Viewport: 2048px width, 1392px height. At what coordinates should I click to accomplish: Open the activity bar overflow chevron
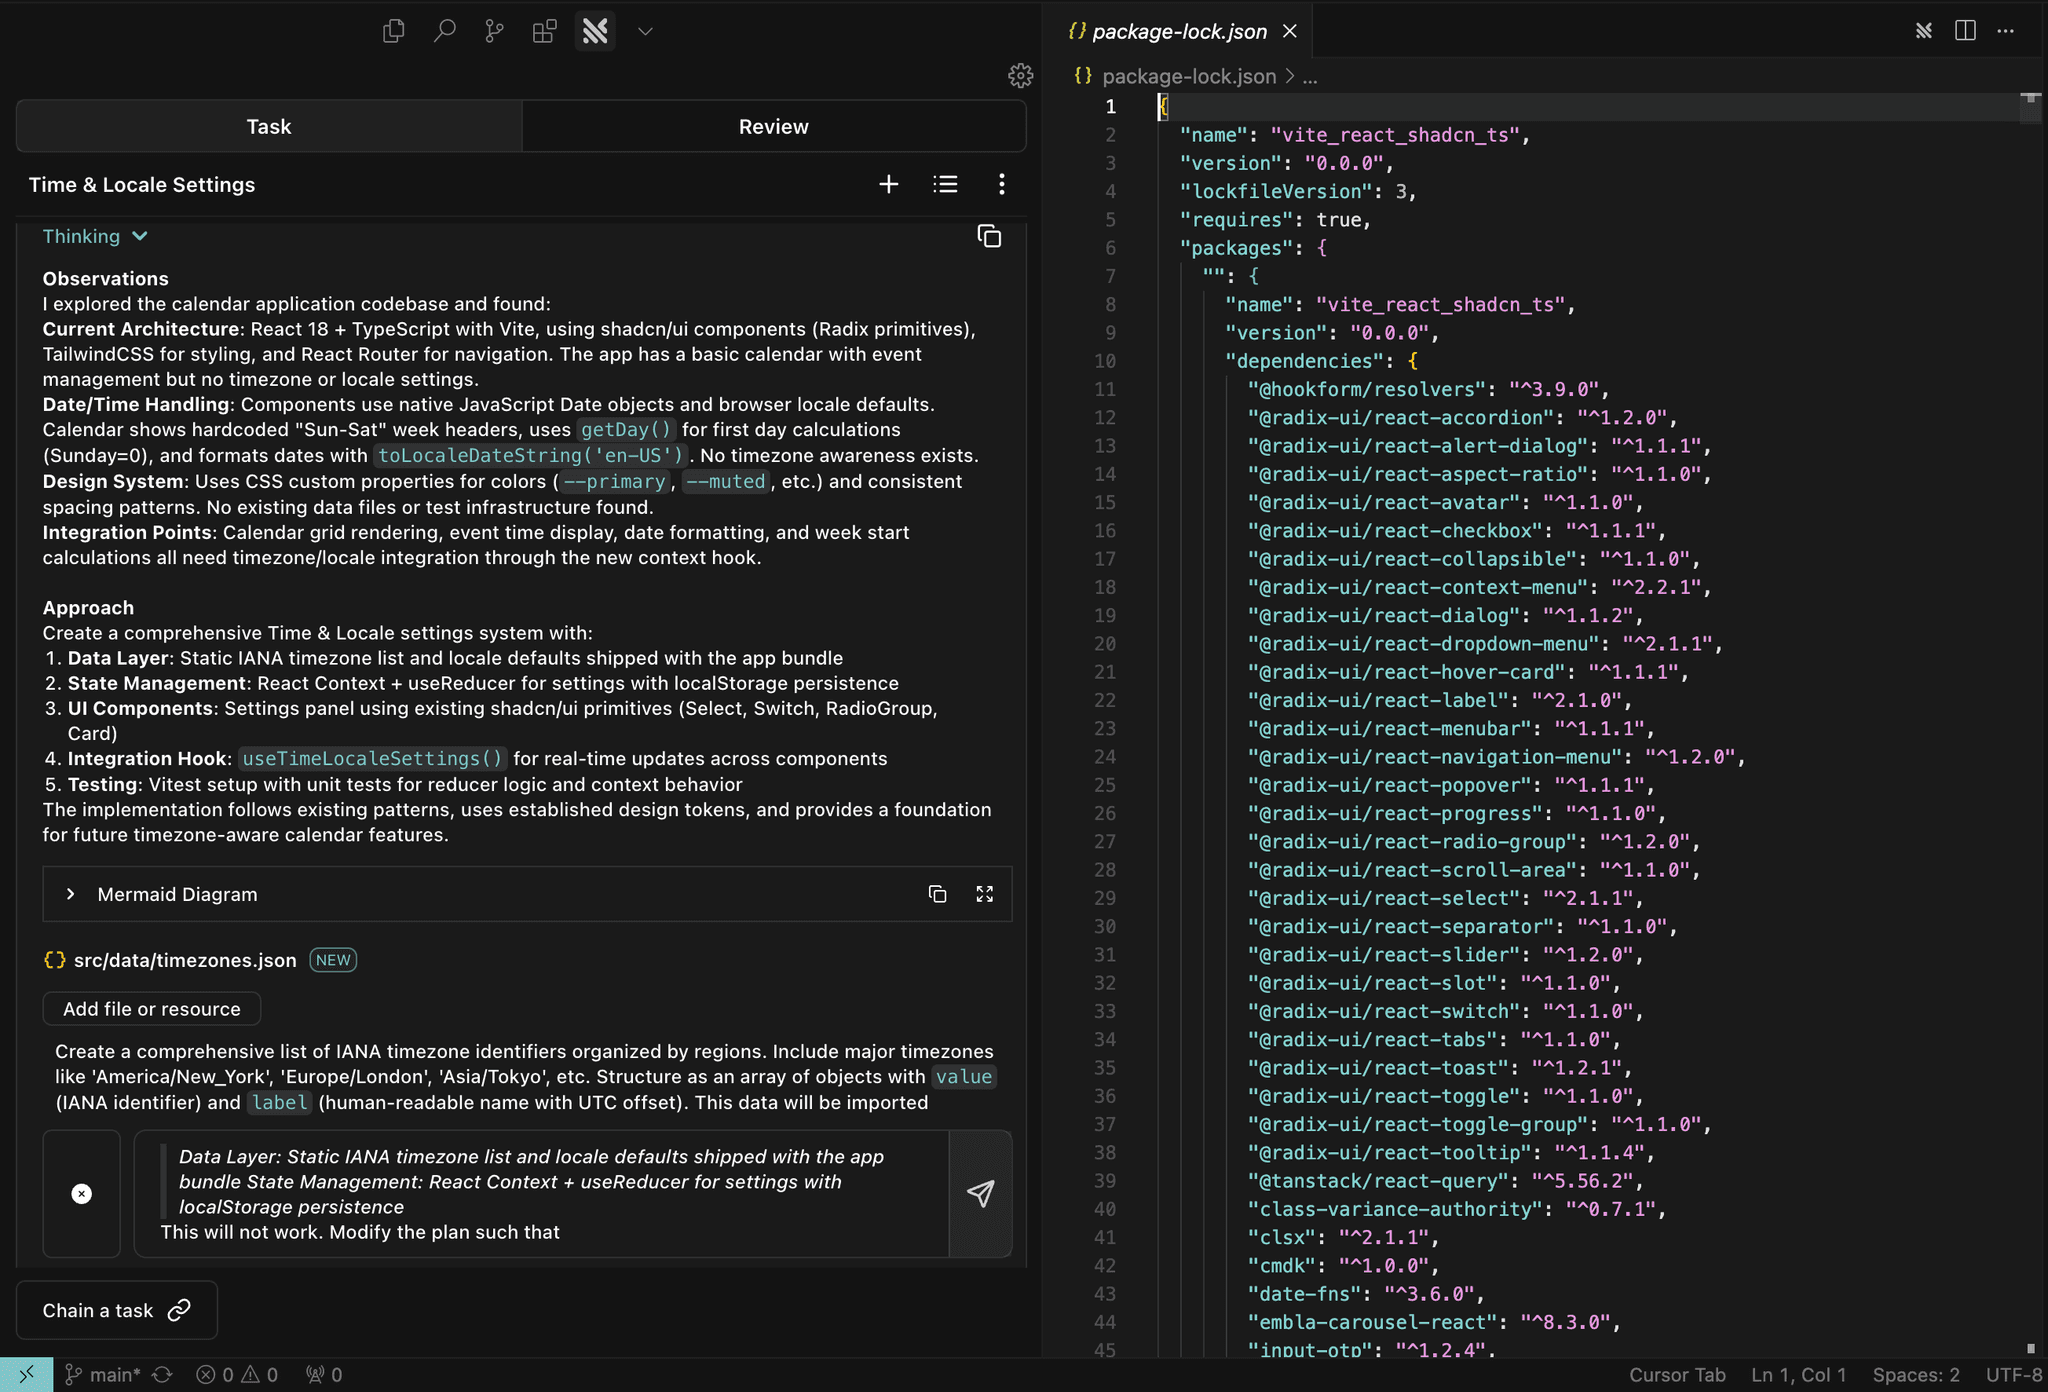[x=645, y=31]
